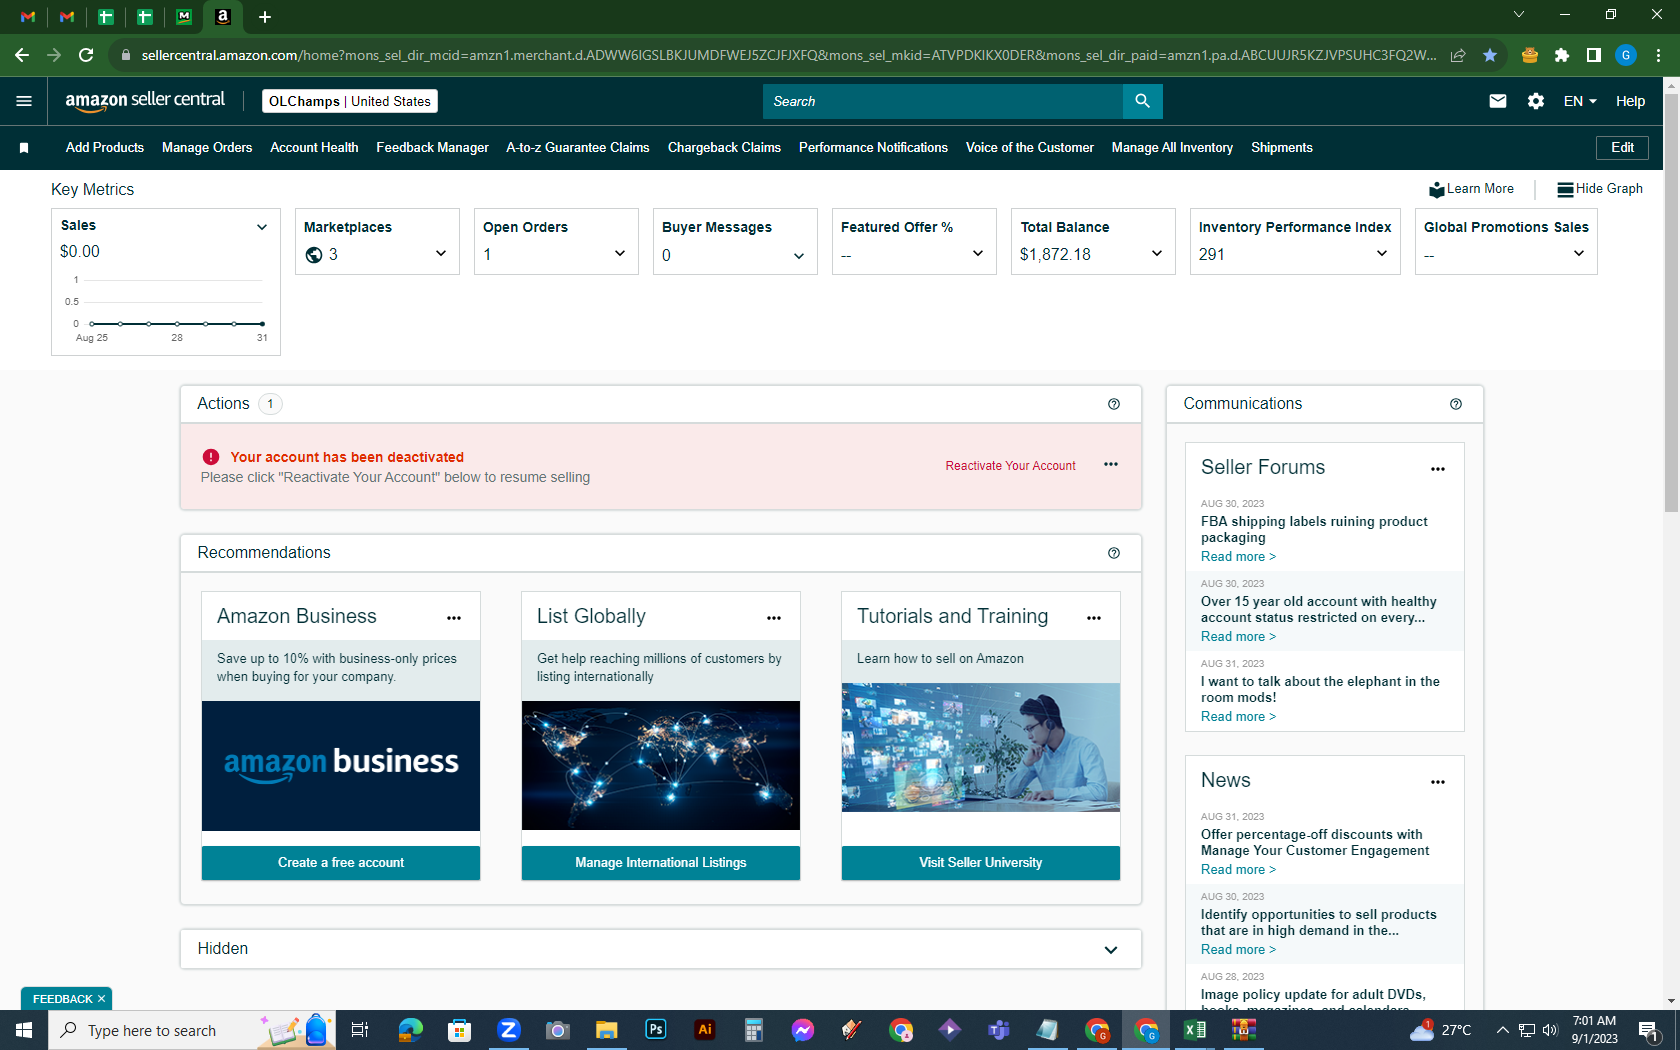Expand the Inventory Performance Index dropdown

(x=1382, y=254)
